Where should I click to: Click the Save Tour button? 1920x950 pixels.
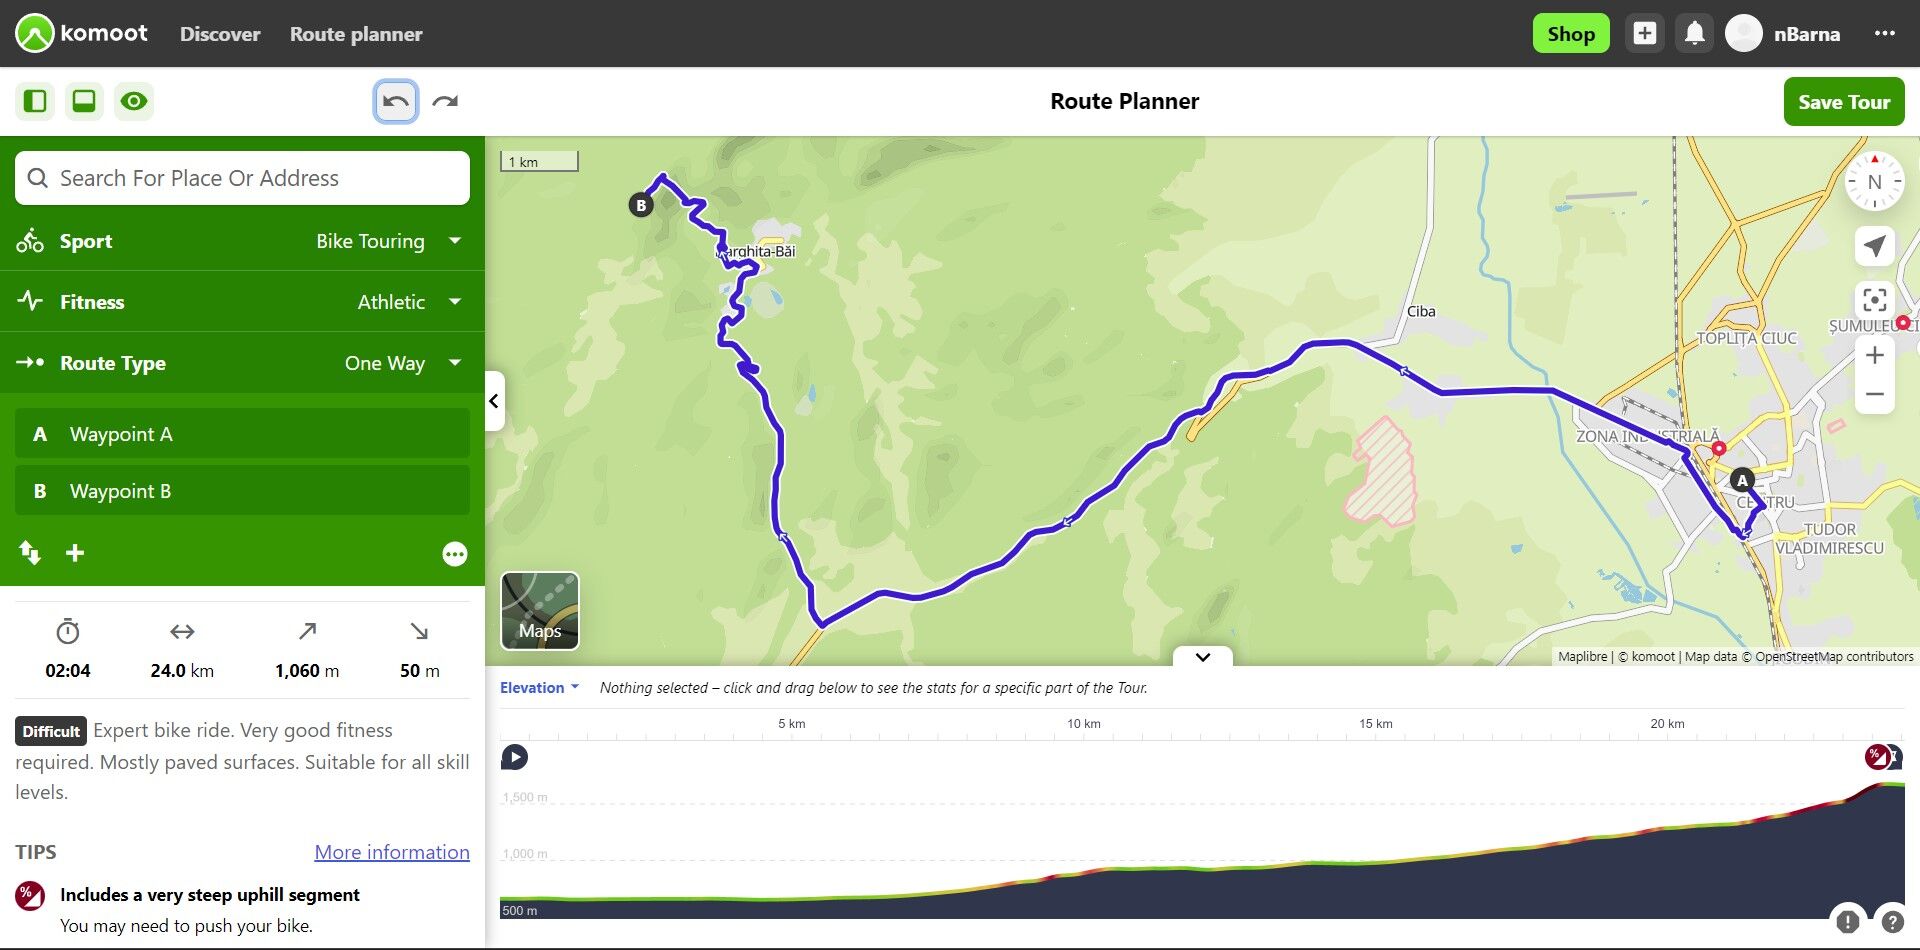click(x=1843, y=102)
